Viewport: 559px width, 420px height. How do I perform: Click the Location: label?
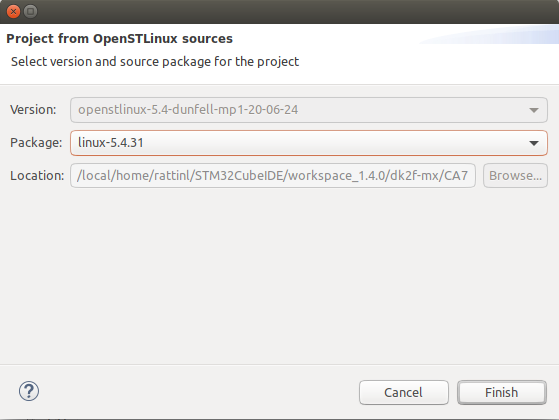pos(37,175)
